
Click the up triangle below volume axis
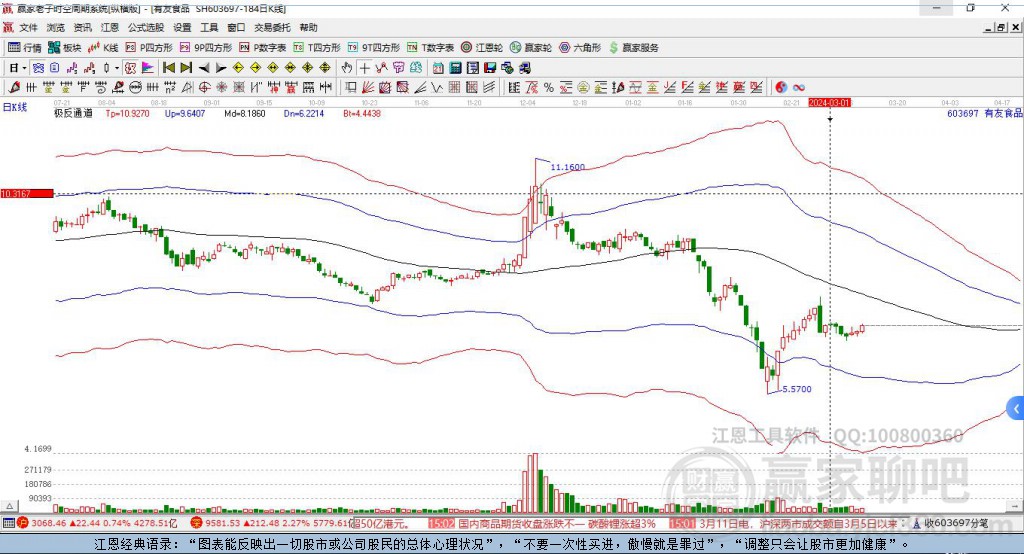point(9,506)
